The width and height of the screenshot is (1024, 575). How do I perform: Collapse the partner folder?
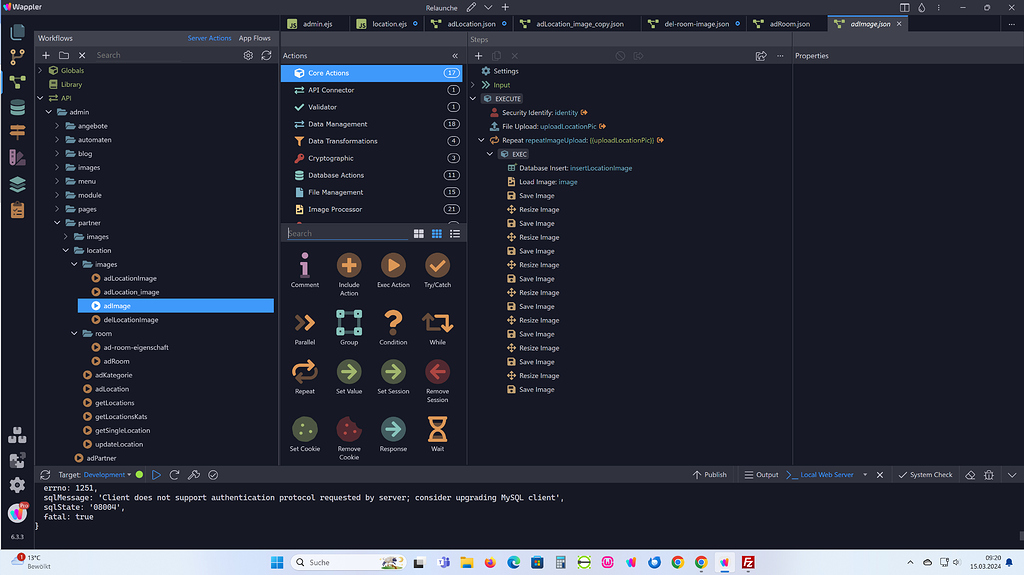[58, 223]
